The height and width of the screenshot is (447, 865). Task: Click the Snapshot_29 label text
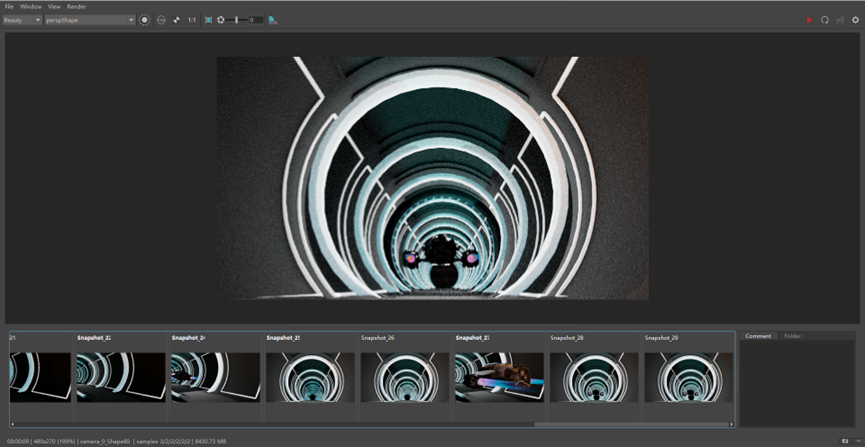661,338
